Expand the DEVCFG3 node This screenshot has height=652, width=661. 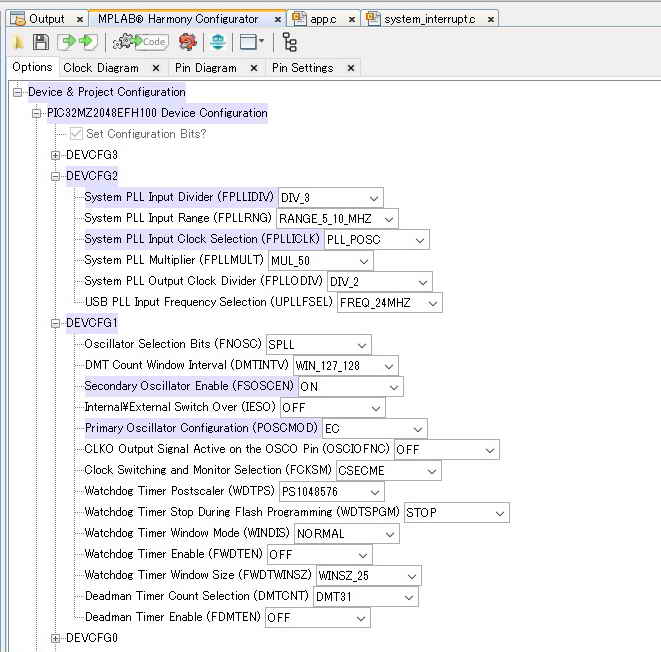click(x=55, y=155)
